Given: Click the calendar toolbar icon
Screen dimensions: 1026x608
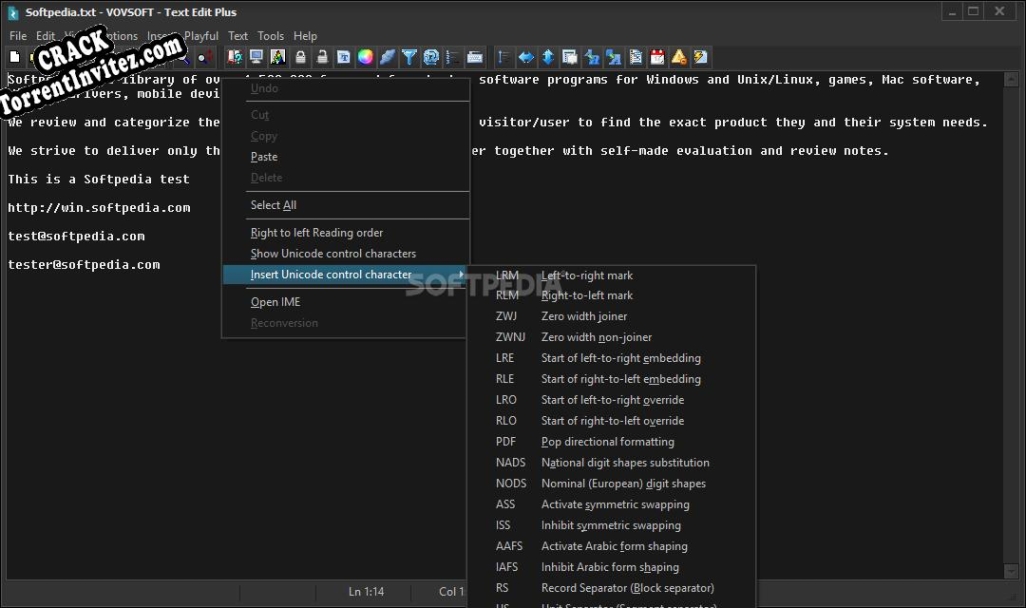Looking at the screenshot, I should tap(657, 57).
